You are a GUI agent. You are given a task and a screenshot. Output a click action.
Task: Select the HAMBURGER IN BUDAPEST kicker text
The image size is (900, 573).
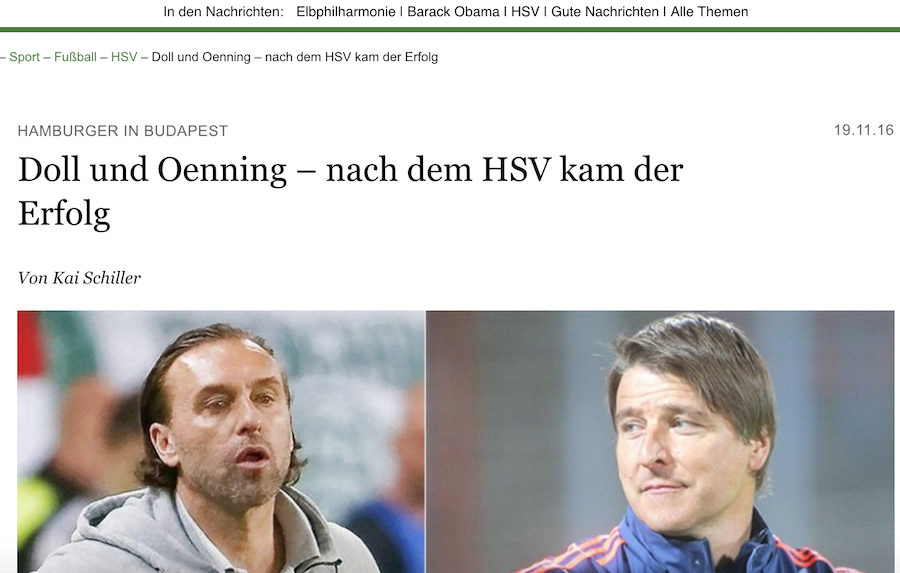point(122,131)
